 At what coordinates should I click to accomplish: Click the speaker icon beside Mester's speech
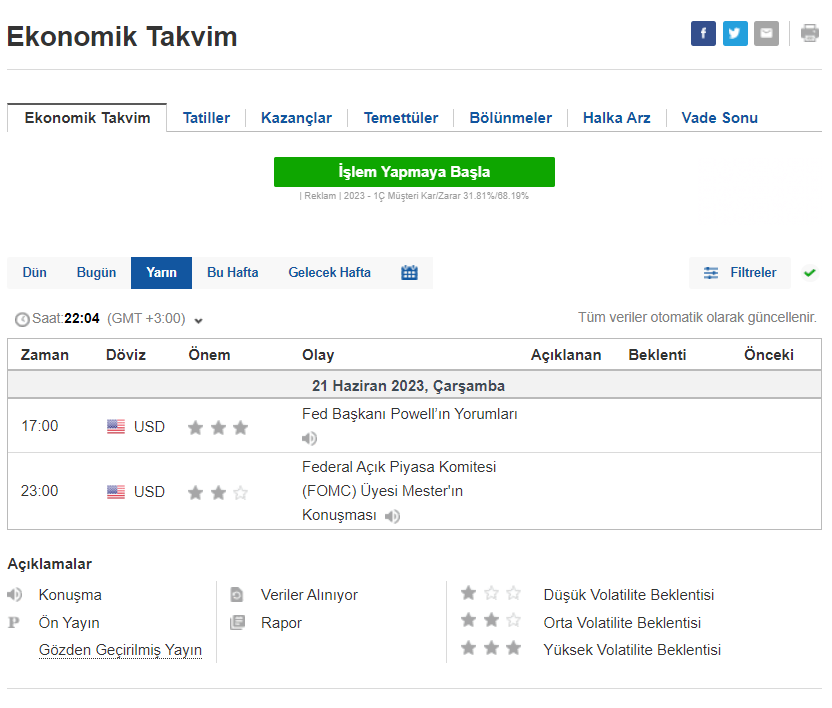393,516
